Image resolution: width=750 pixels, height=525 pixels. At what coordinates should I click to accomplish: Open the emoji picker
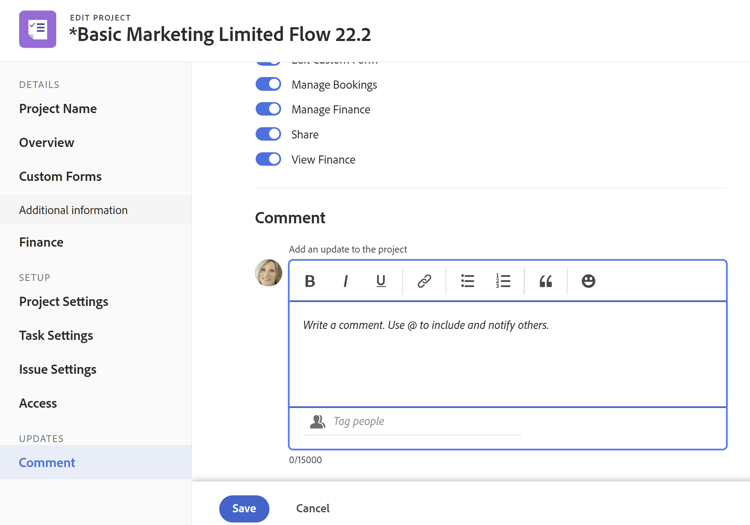588,281
